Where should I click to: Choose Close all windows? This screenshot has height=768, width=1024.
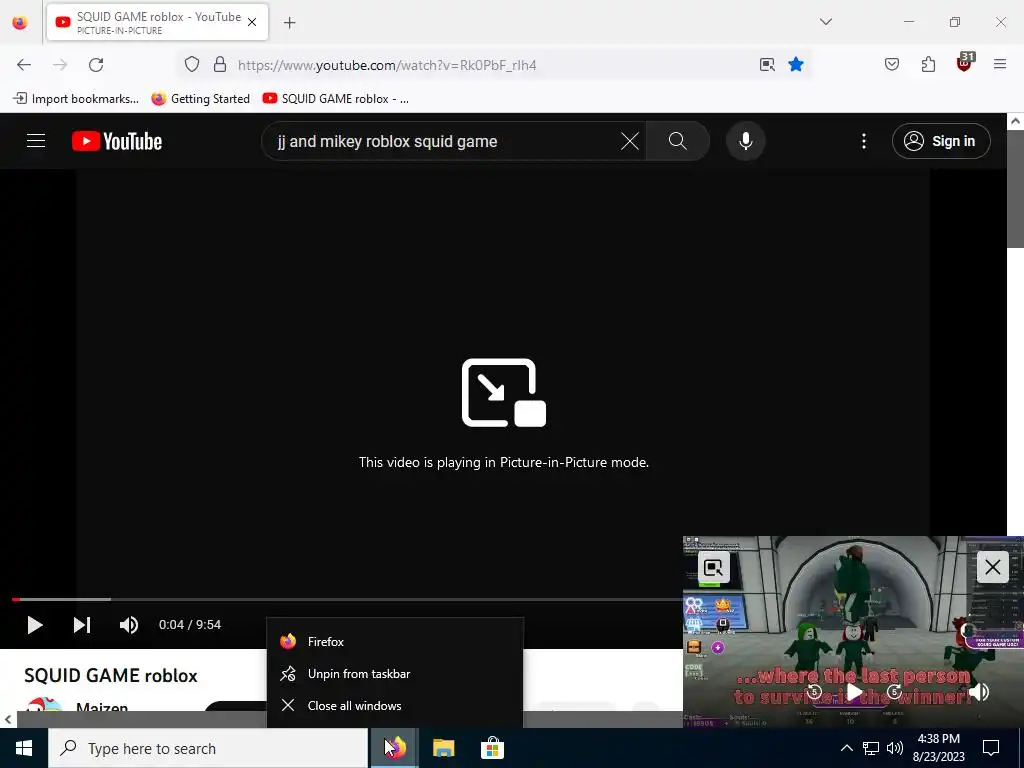tap(395, 706)
